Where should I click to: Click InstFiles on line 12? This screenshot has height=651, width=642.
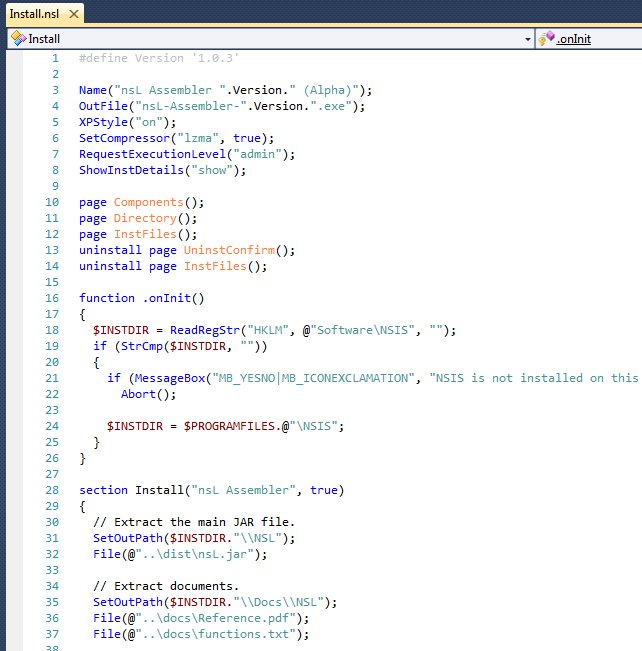(145, 234)
